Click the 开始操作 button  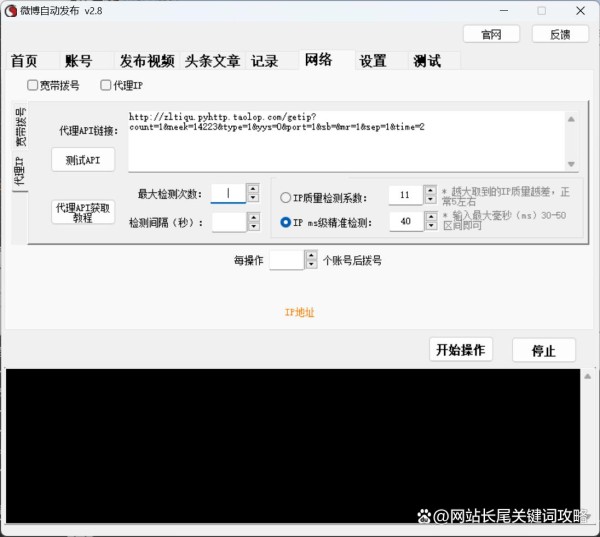click(461, 349)
